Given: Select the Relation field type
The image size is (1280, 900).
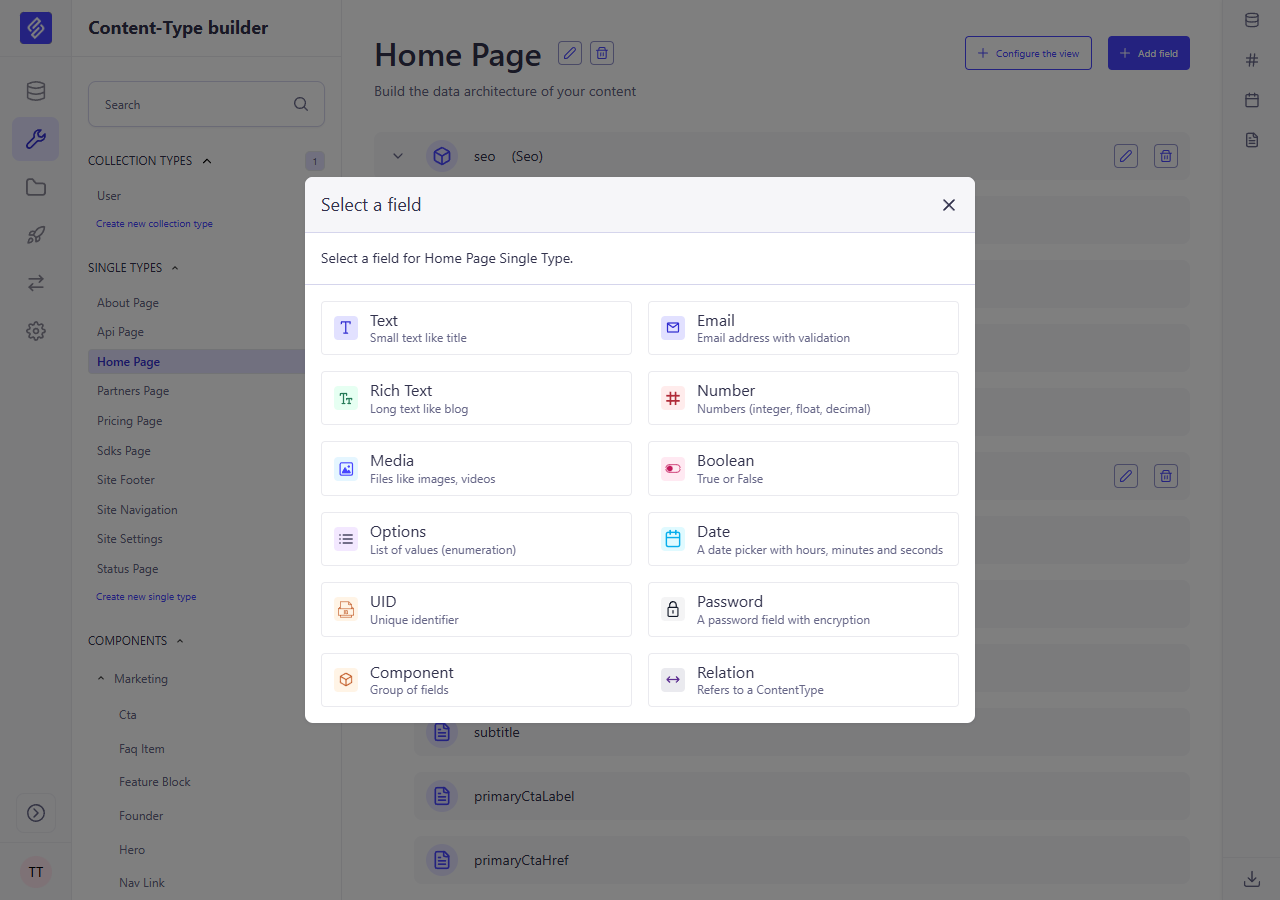Looking at the screenshot, I should [x=803, y=680].
